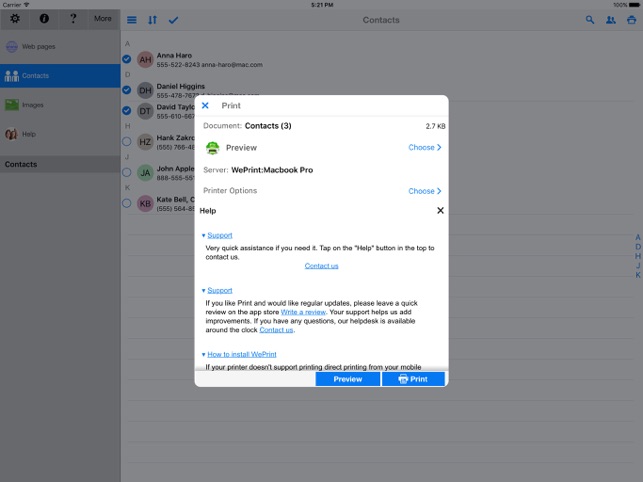Image resolution: width=643 pixels, height=482 pixels.
Task: Choose a printer next to Preview
Action: coord(424,147)
